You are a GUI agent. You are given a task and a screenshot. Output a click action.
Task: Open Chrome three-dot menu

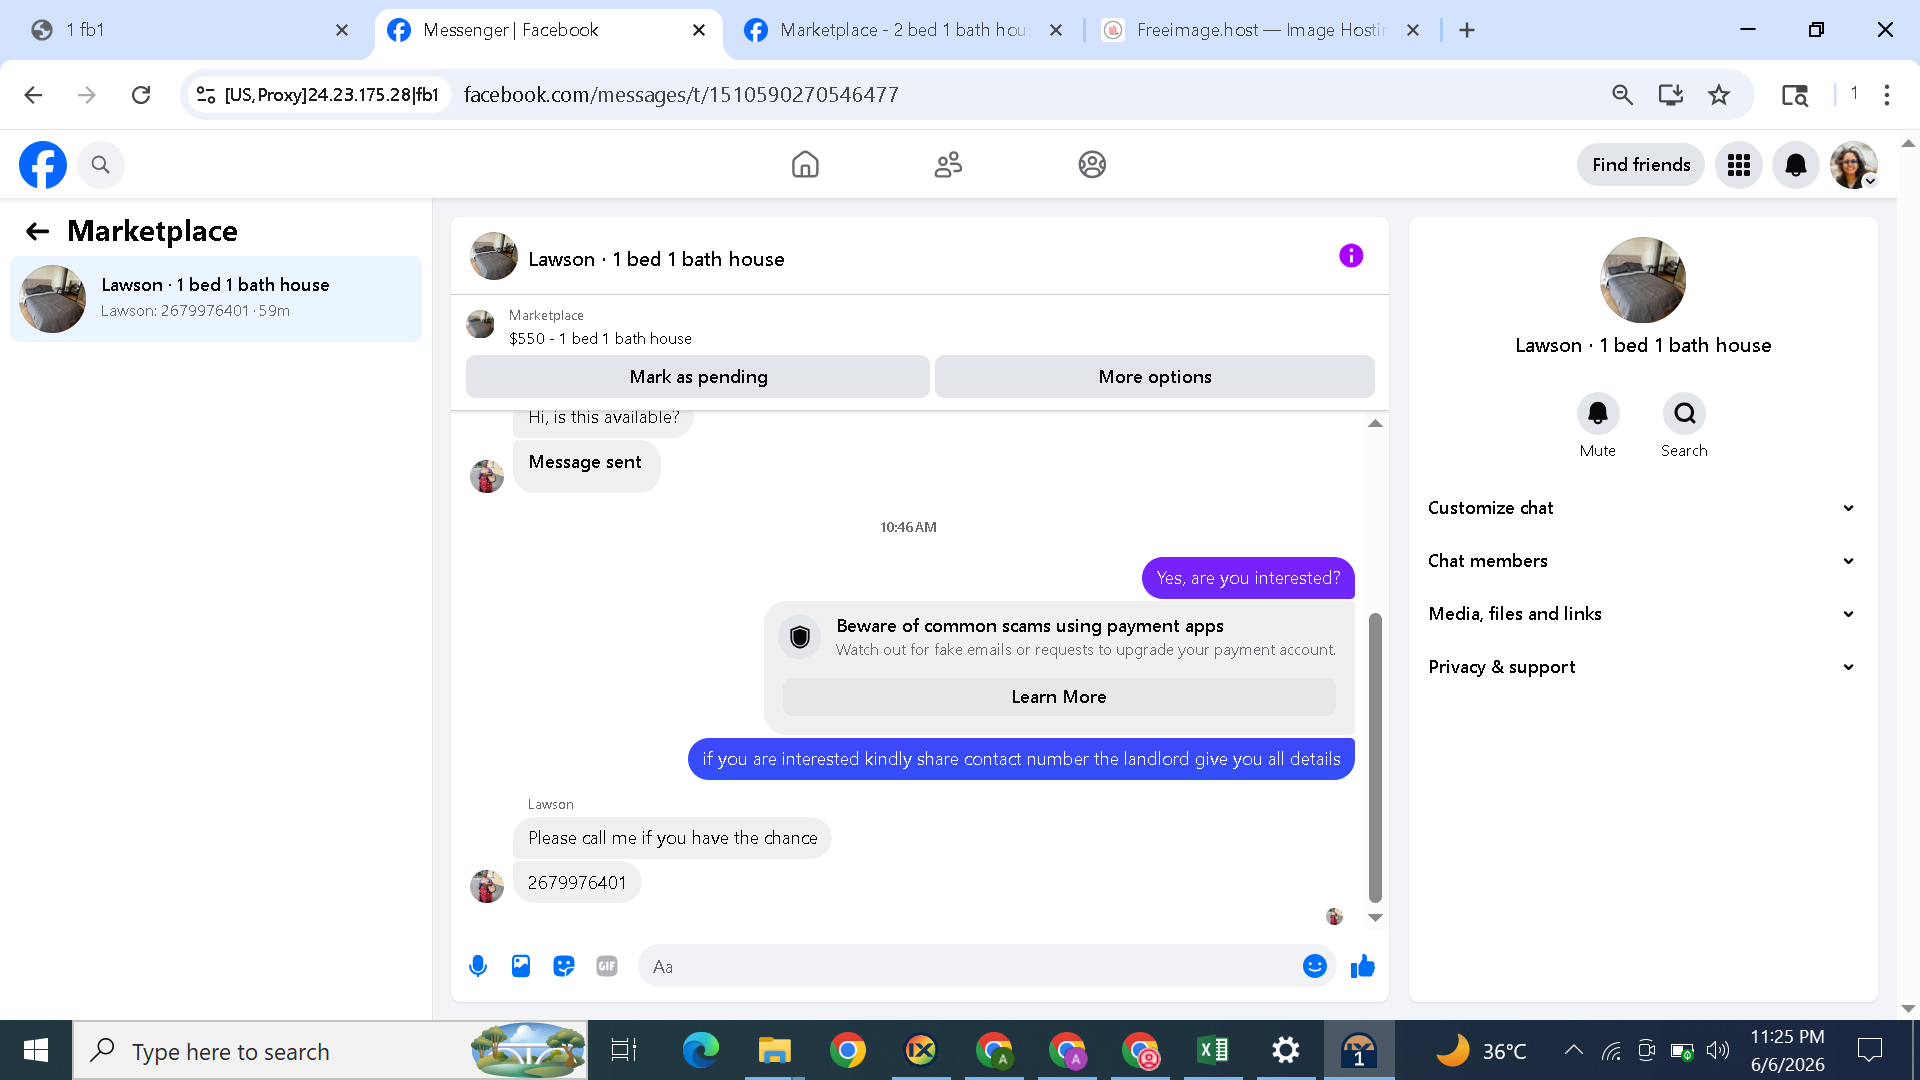click(1887, 95)
